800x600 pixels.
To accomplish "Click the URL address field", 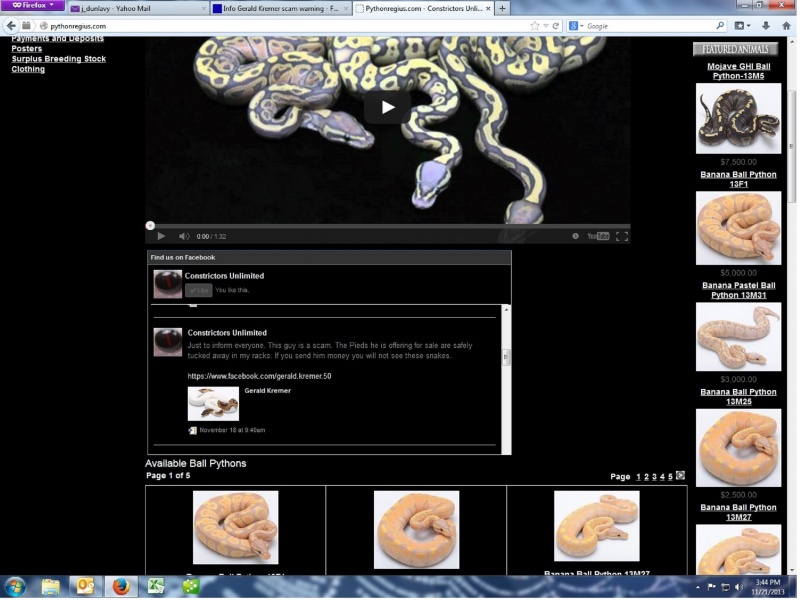I will (286, 26).
